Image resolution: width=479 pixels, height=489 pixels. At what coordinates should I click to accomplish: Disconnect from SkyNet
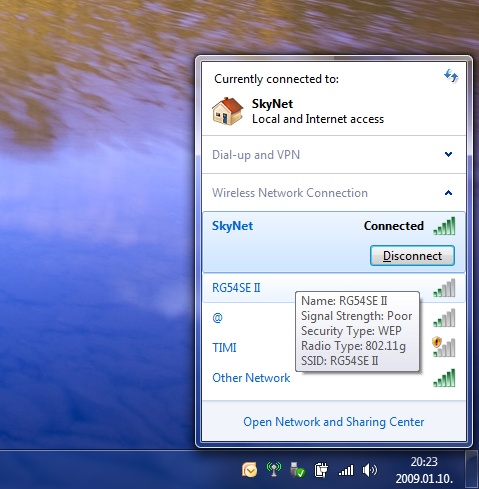[x=412, y=256]
